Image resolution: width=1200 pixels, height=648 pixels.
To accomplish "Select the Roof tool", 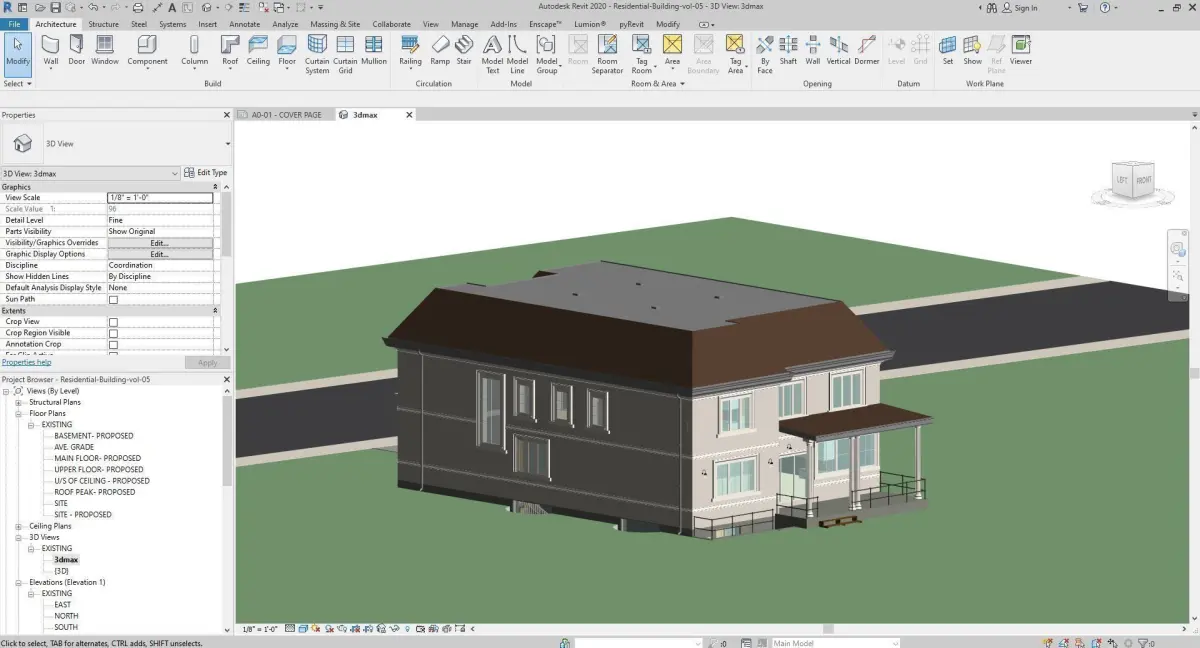I will point(230,50).
